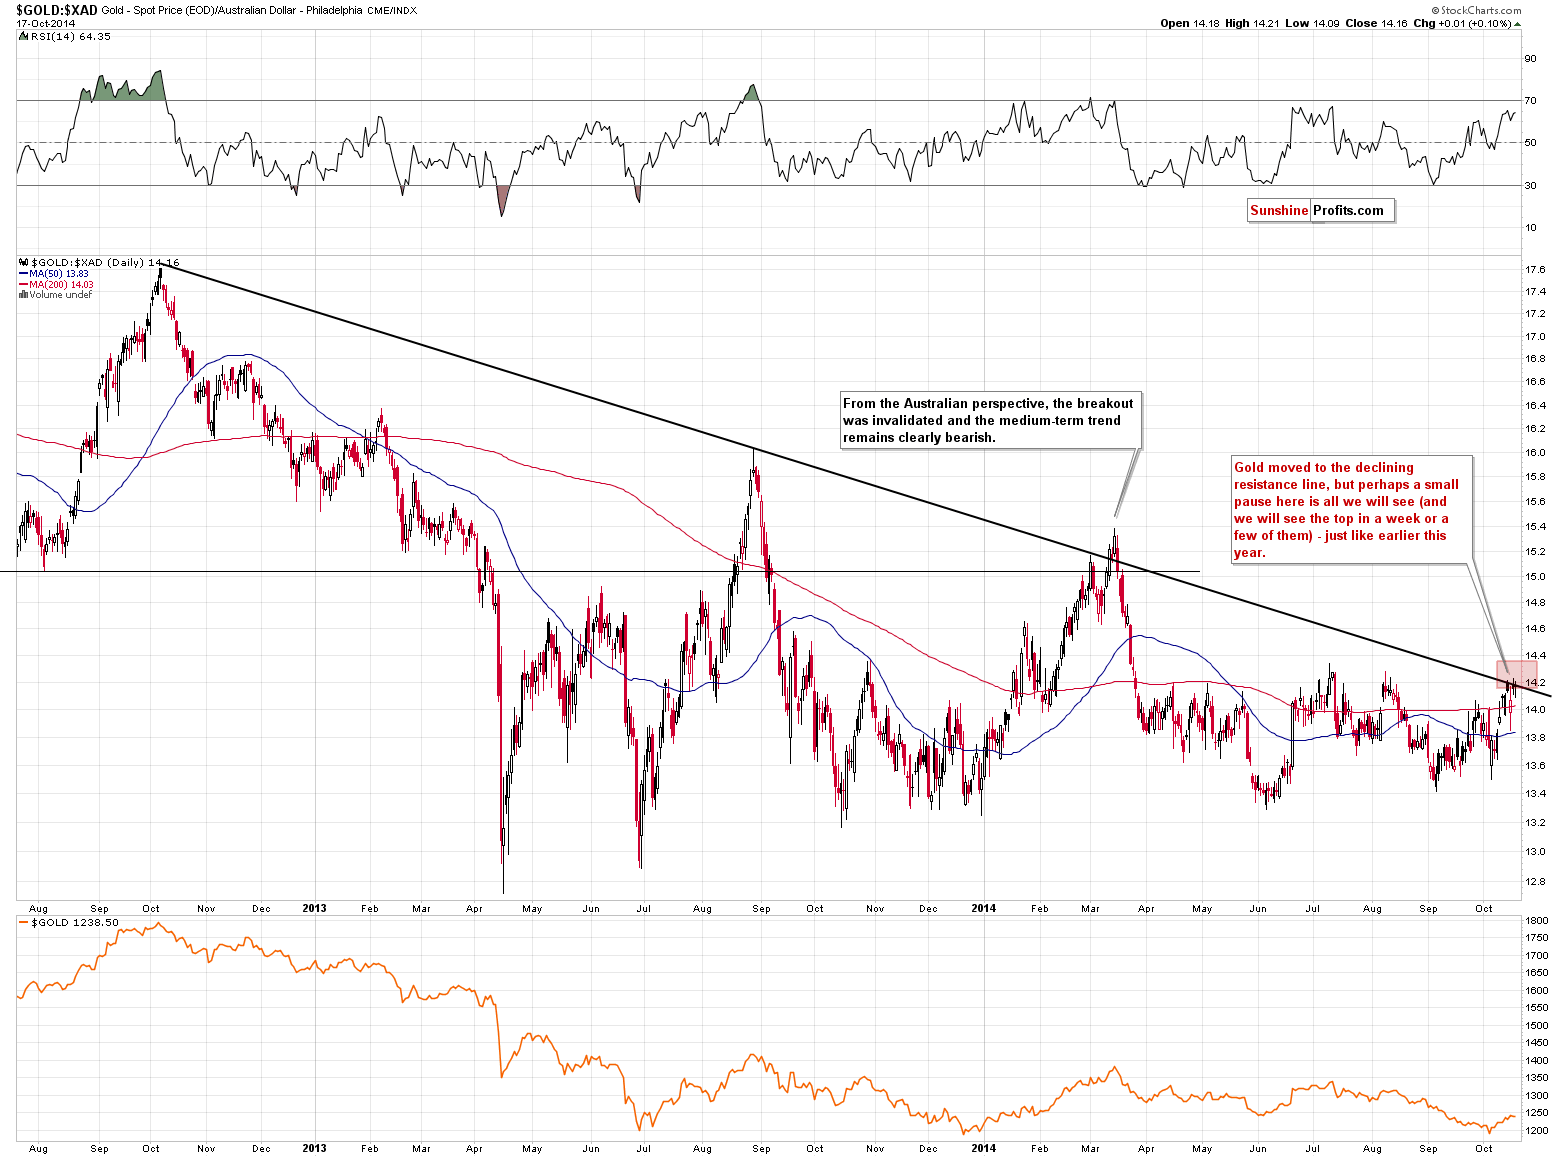
Task: Click the red annotation about declining resistance line
Action: 1351,510
